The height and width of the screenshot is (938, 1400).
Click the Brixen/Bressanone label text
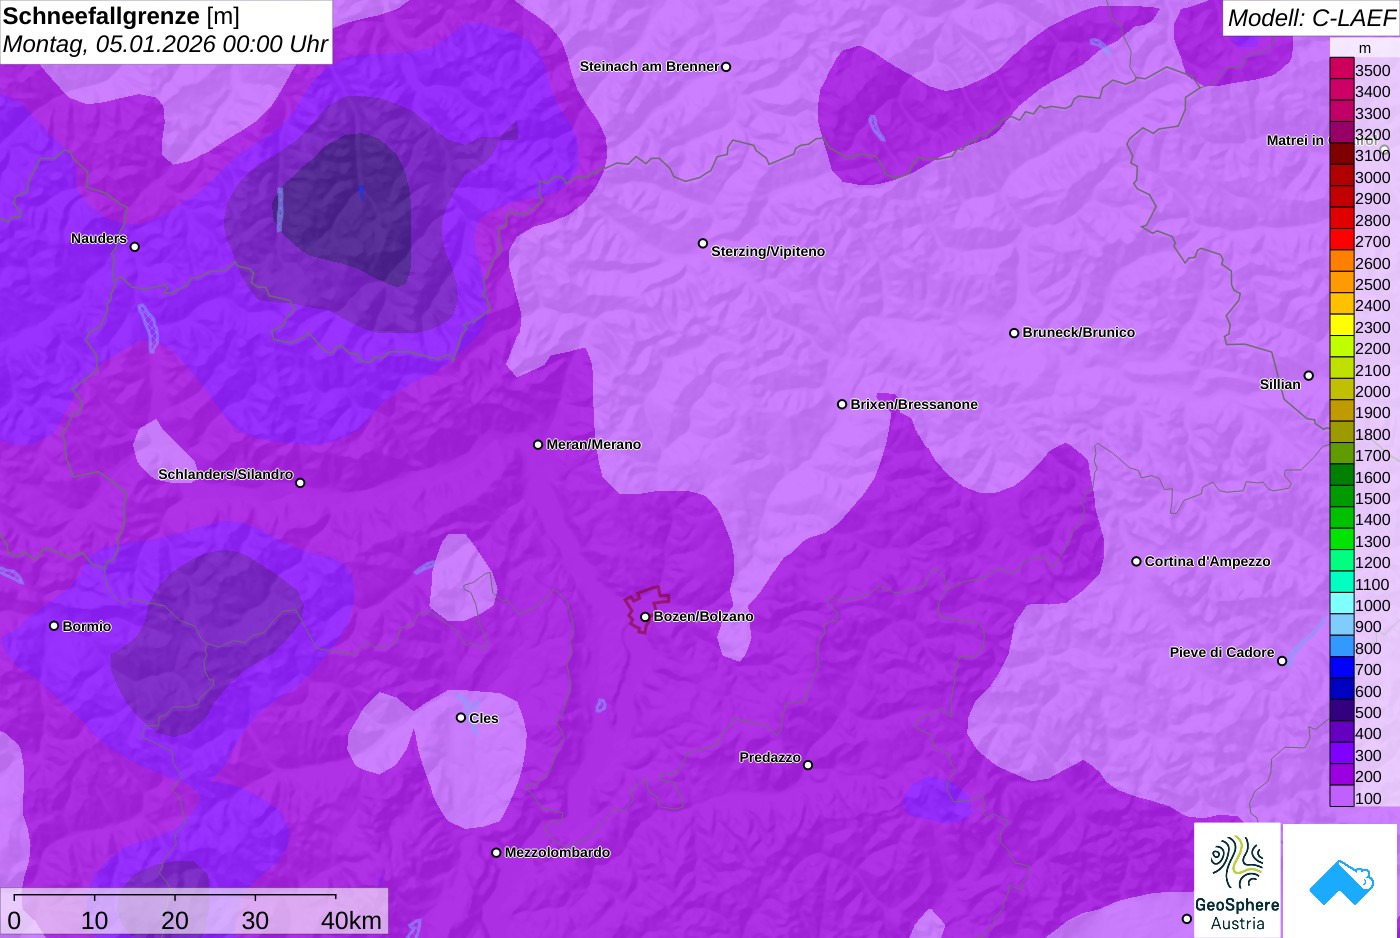pos(914,405)
